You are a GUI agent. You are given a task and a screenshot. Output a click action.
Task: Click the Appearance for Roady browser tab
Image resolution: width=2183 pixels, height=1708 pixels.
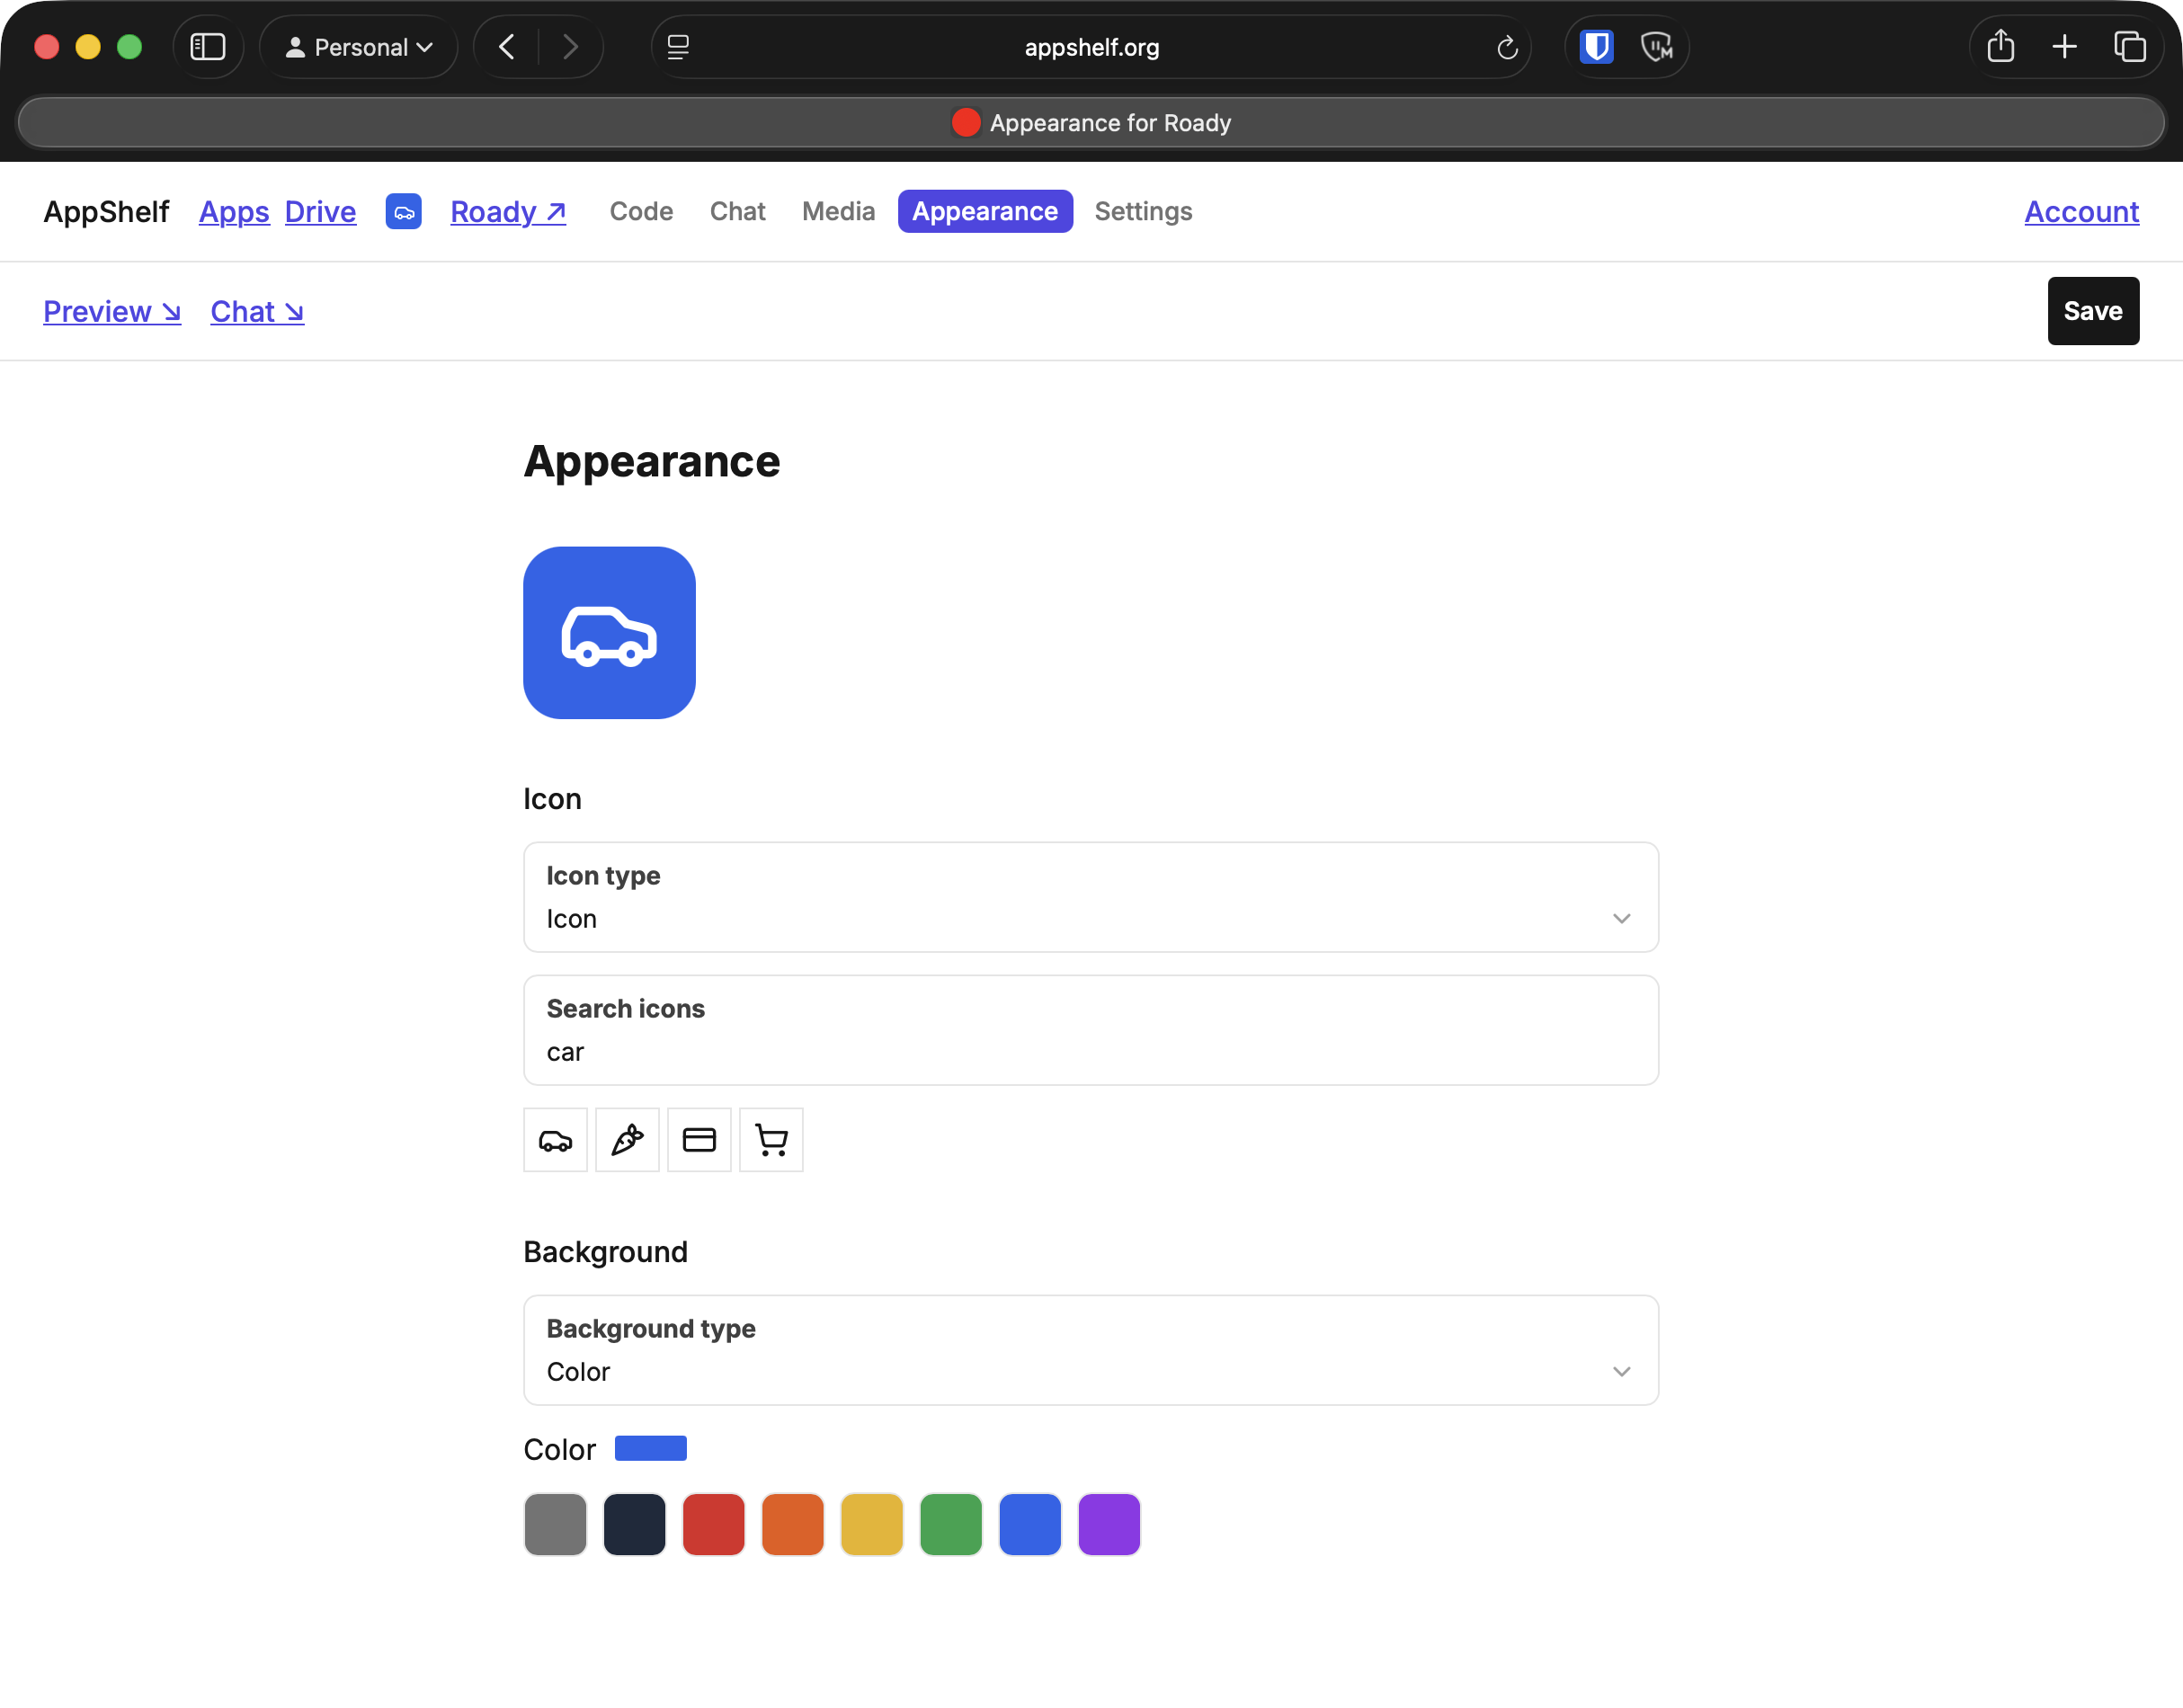point(1091,123)
